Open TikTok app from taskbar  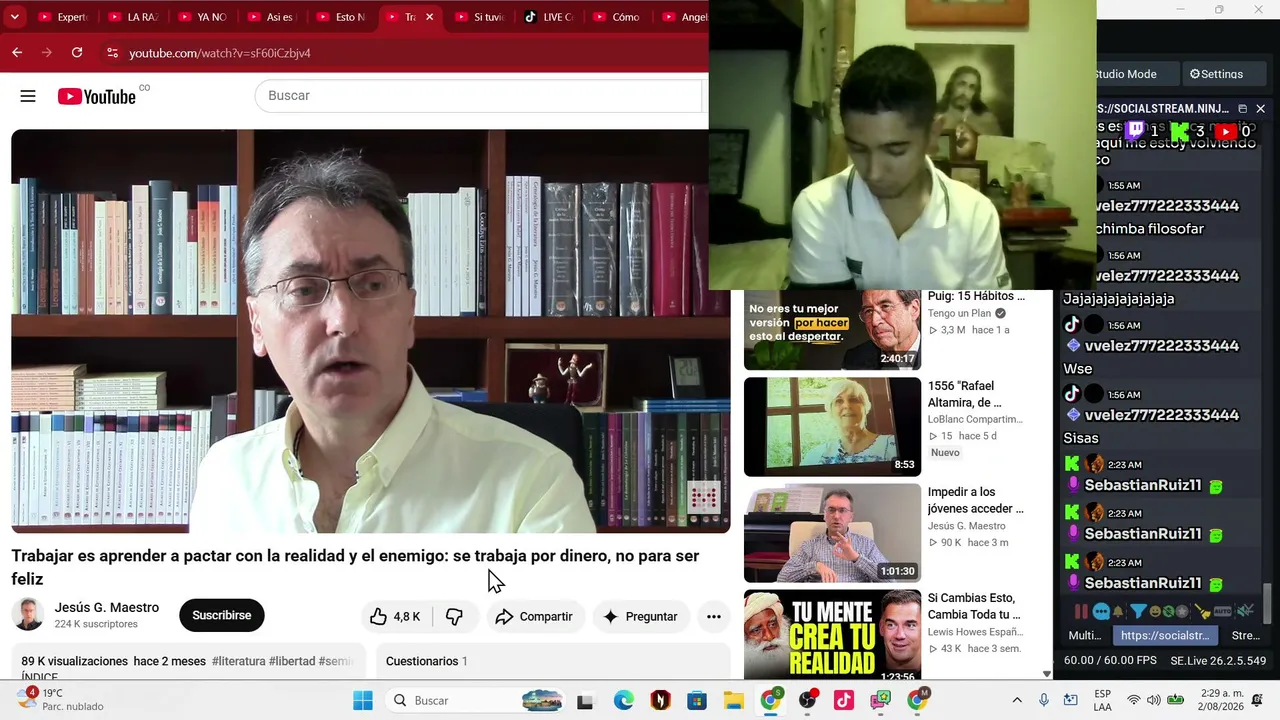click(x=844, y=700)
